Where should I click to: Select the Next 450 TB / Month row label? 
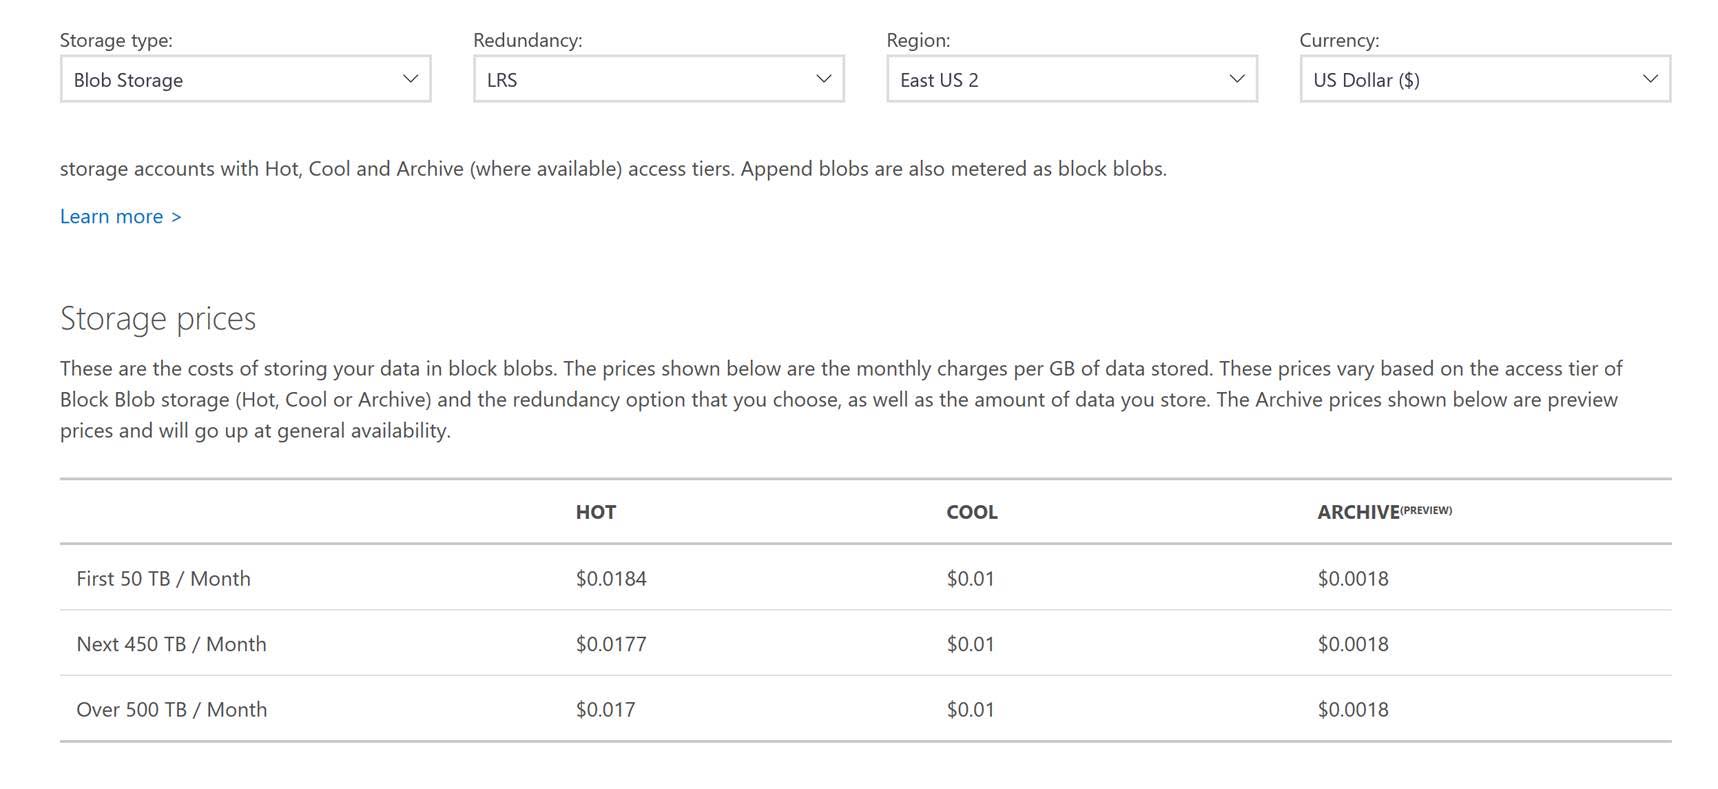click(x=171, y=644)
